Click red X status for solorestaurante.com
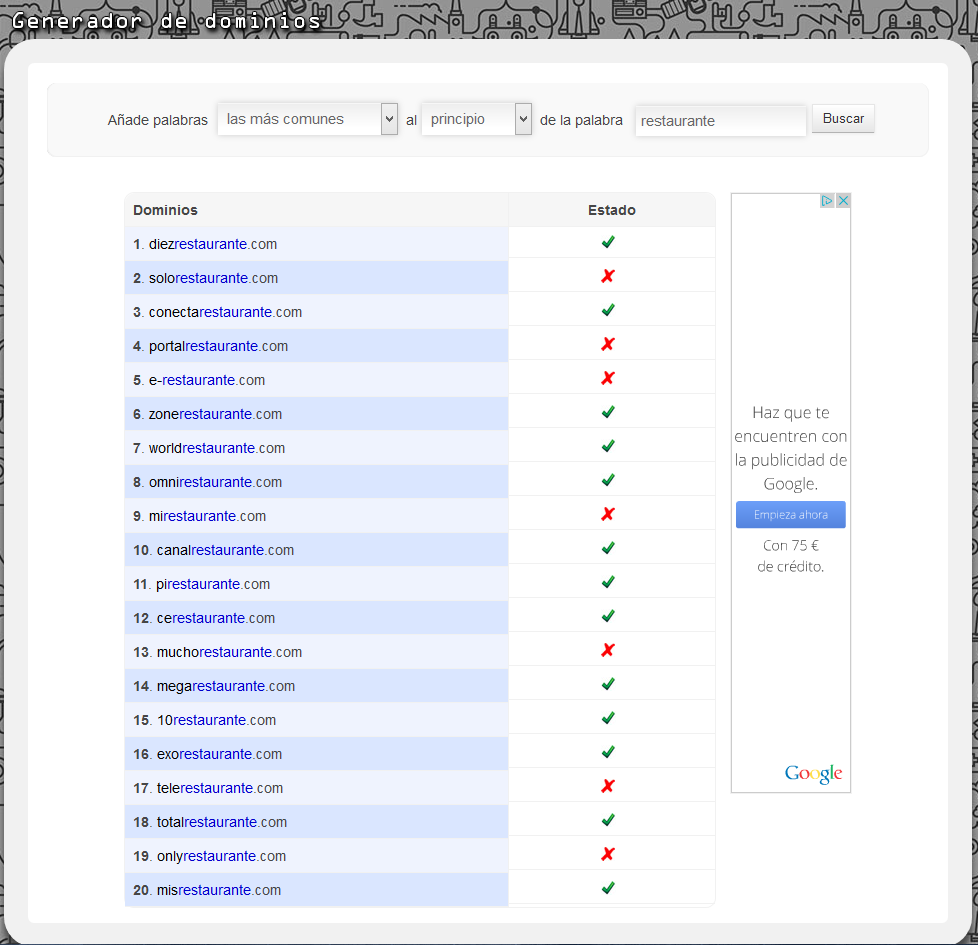The width and height of the screenshot is (978, 945). [x=608, y=277]
